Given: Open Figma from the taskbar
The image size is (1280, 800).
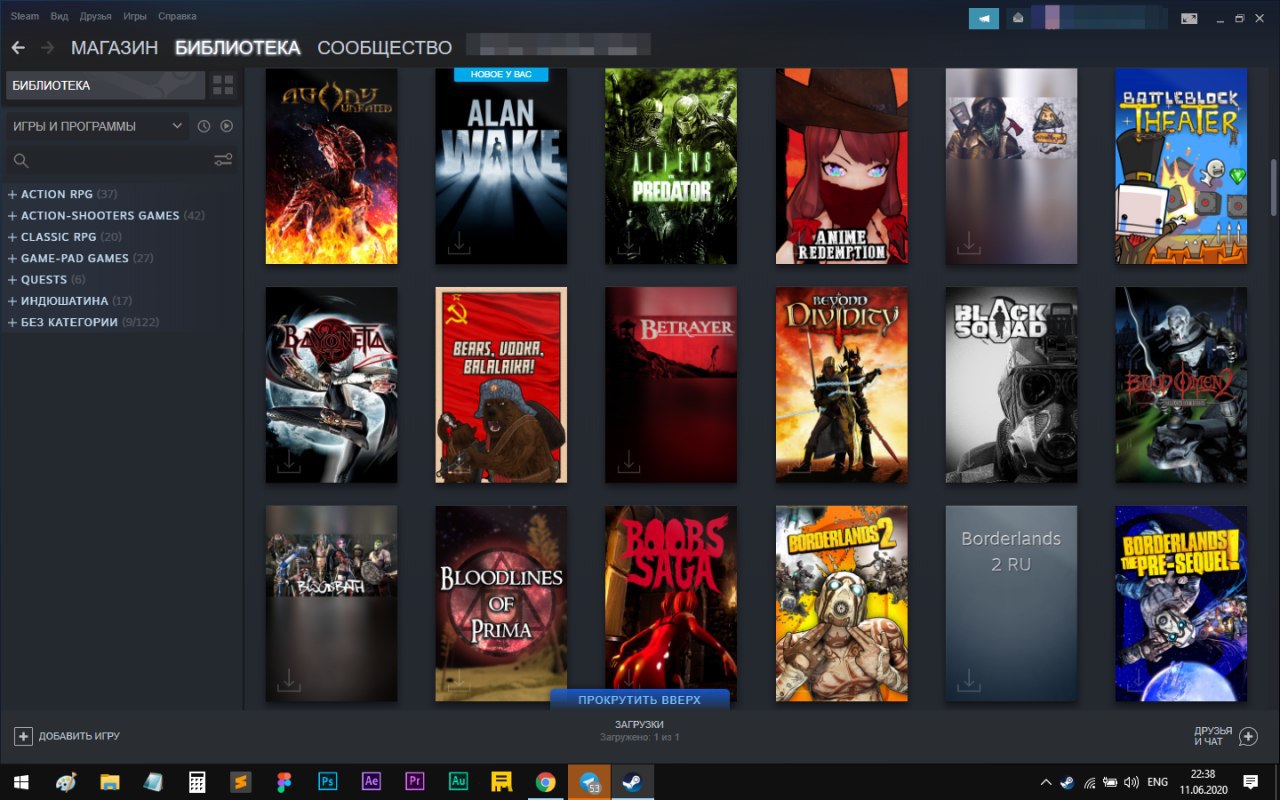Looking at the screenshot, I should coord(284,781).
